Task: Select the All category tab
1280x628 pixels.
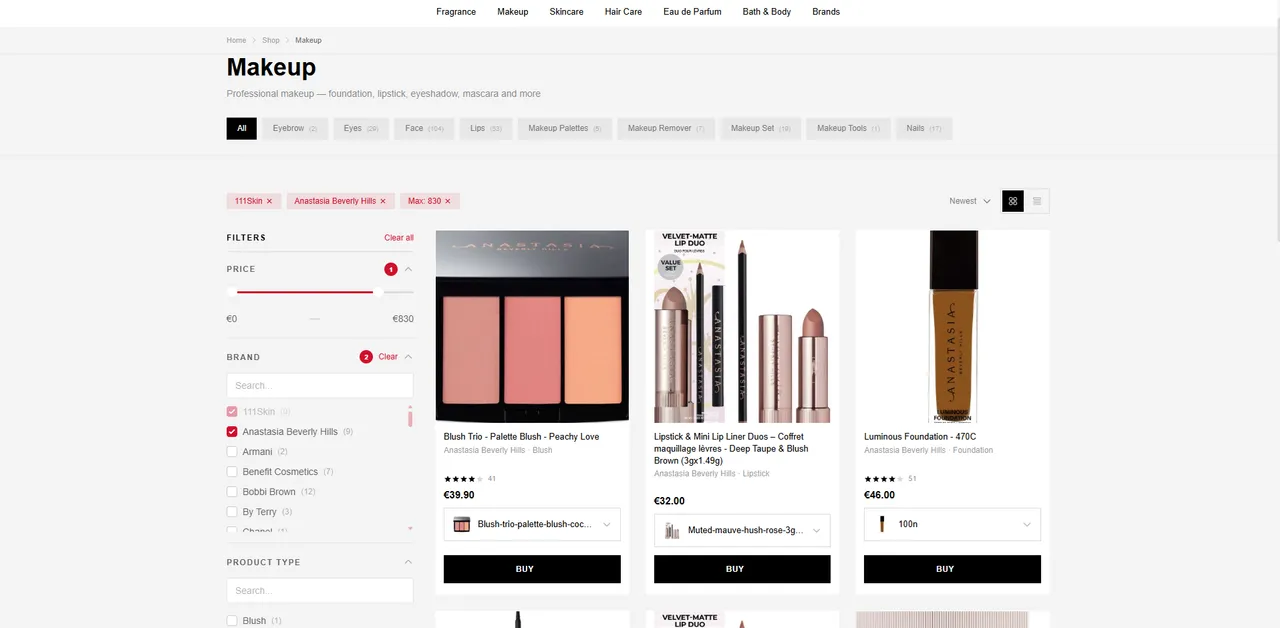Action: 242,128
